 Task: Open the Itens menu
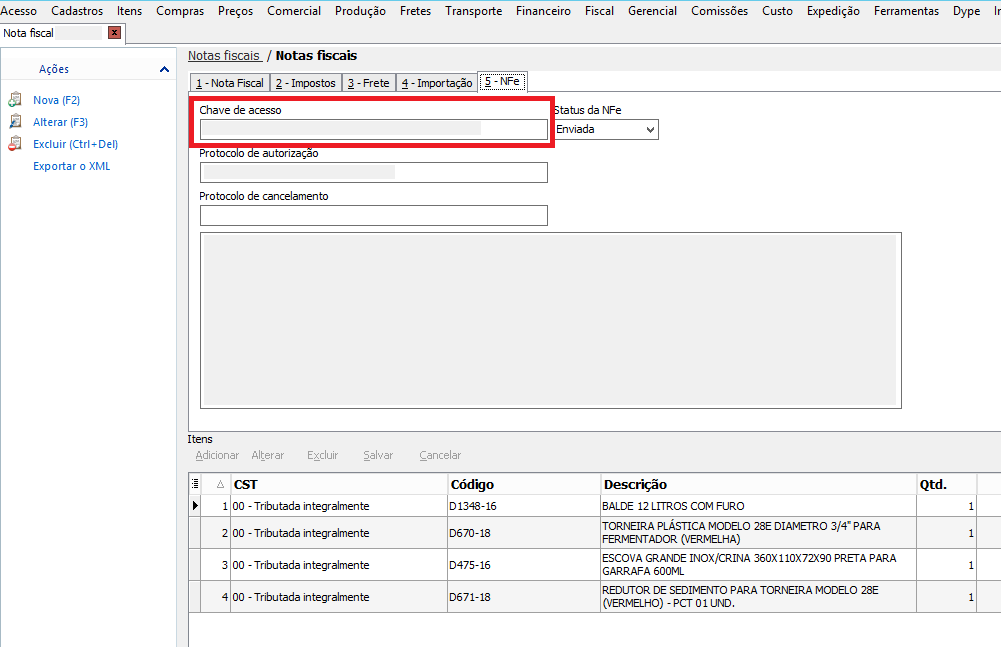130,11
